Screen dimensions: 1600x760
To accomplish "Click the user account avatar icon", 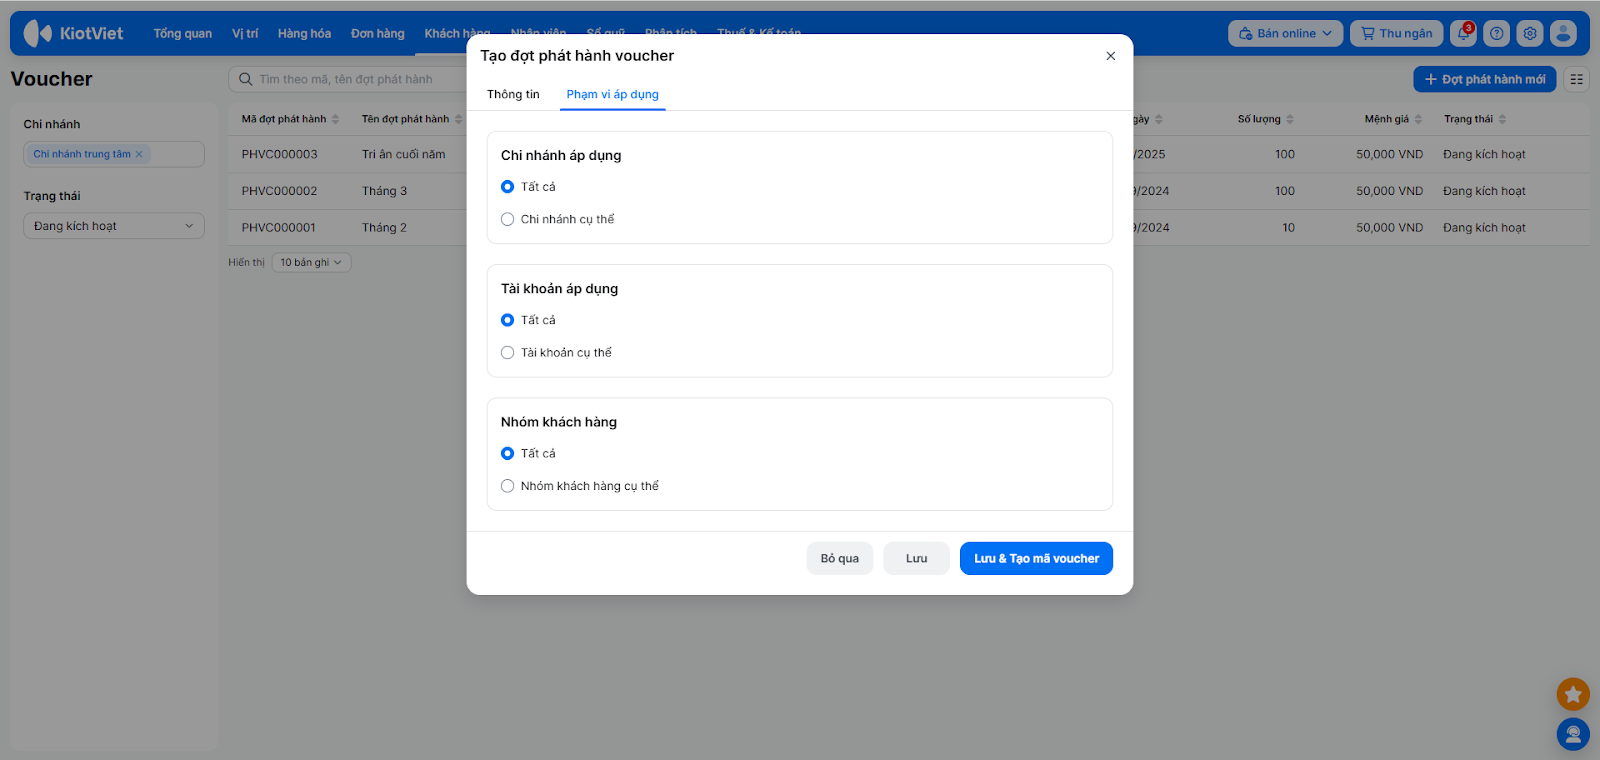I will 1563,34.
